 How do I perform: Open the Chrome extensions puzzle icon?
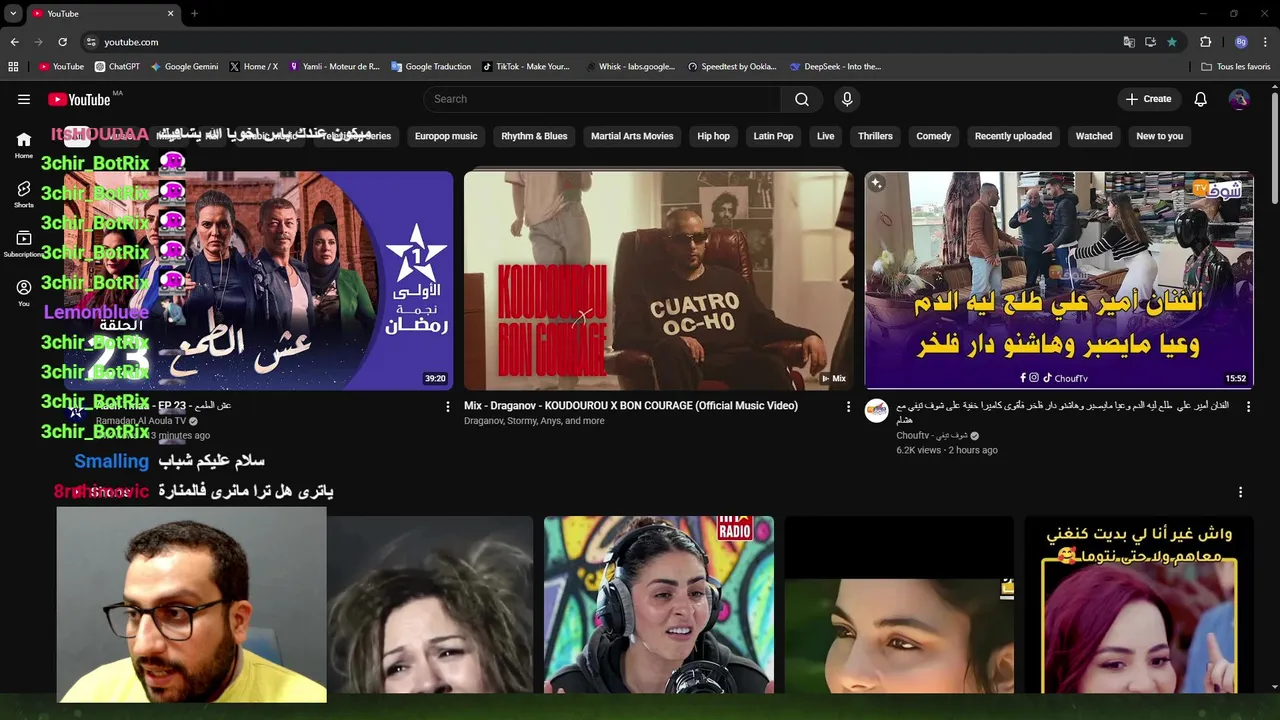(x=1206, y=42)
